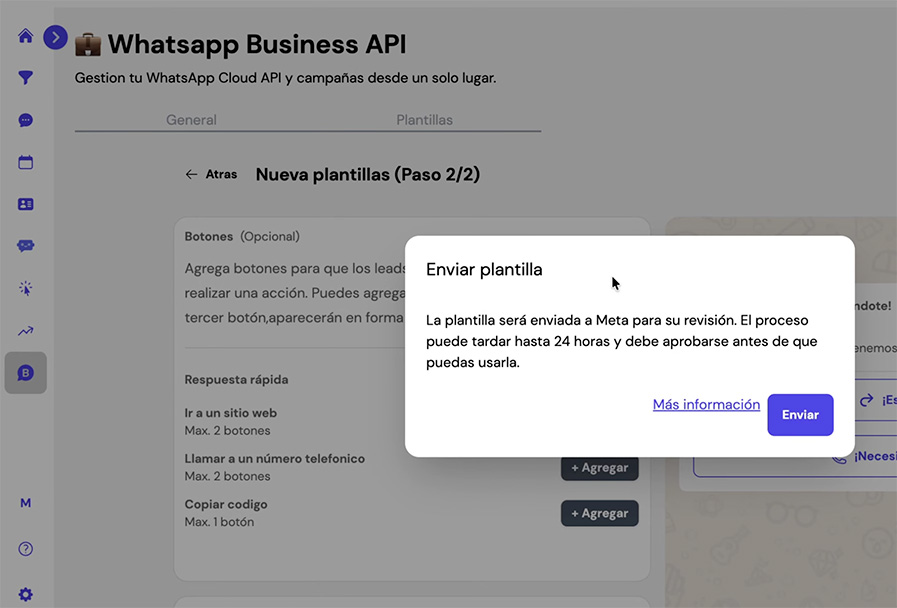Click Agregar next to Copiar codigo

pos(599,513)
